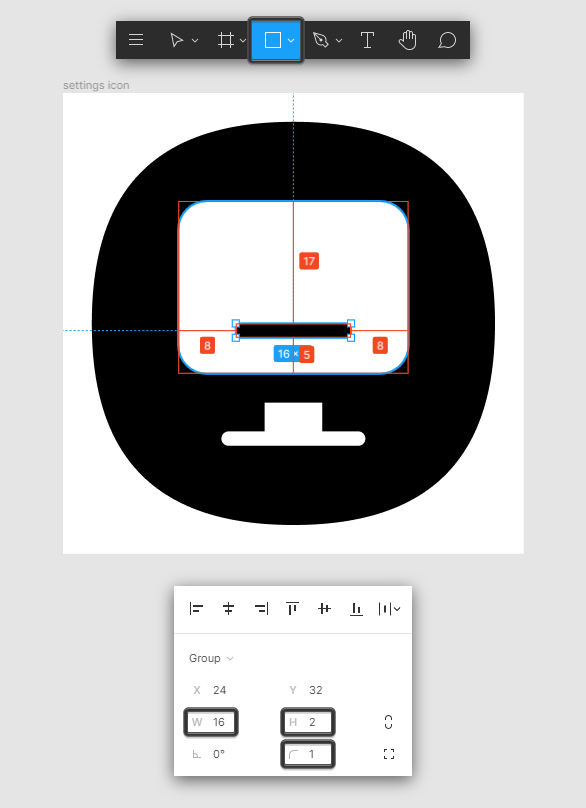Open the hamburger main menu
The image size is (586, 808).
point(136,40)
